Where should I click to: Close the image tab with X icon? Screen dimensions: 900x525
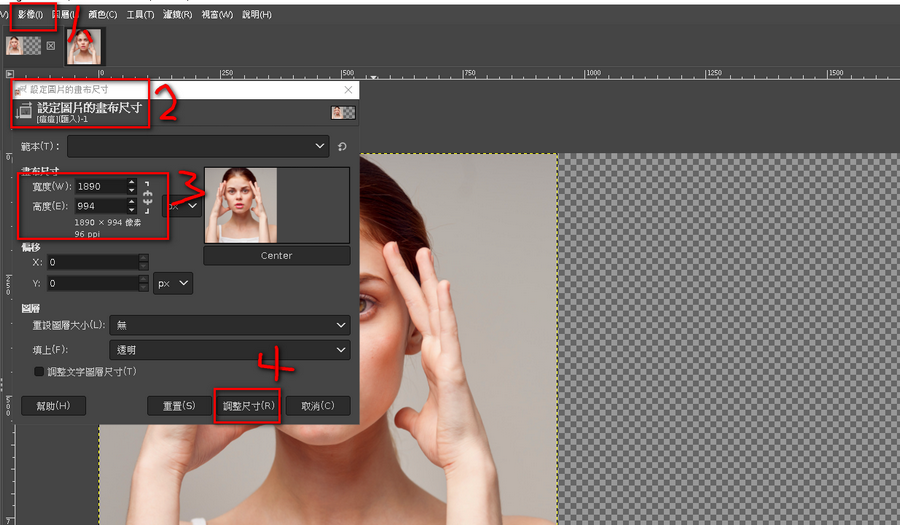[50, 46]
